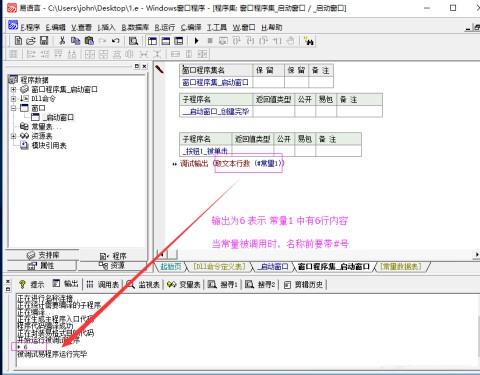This screenshot has width=480, height=375.
Task: Expand the Dll命令 tree node
Action: tap(13, 99)
